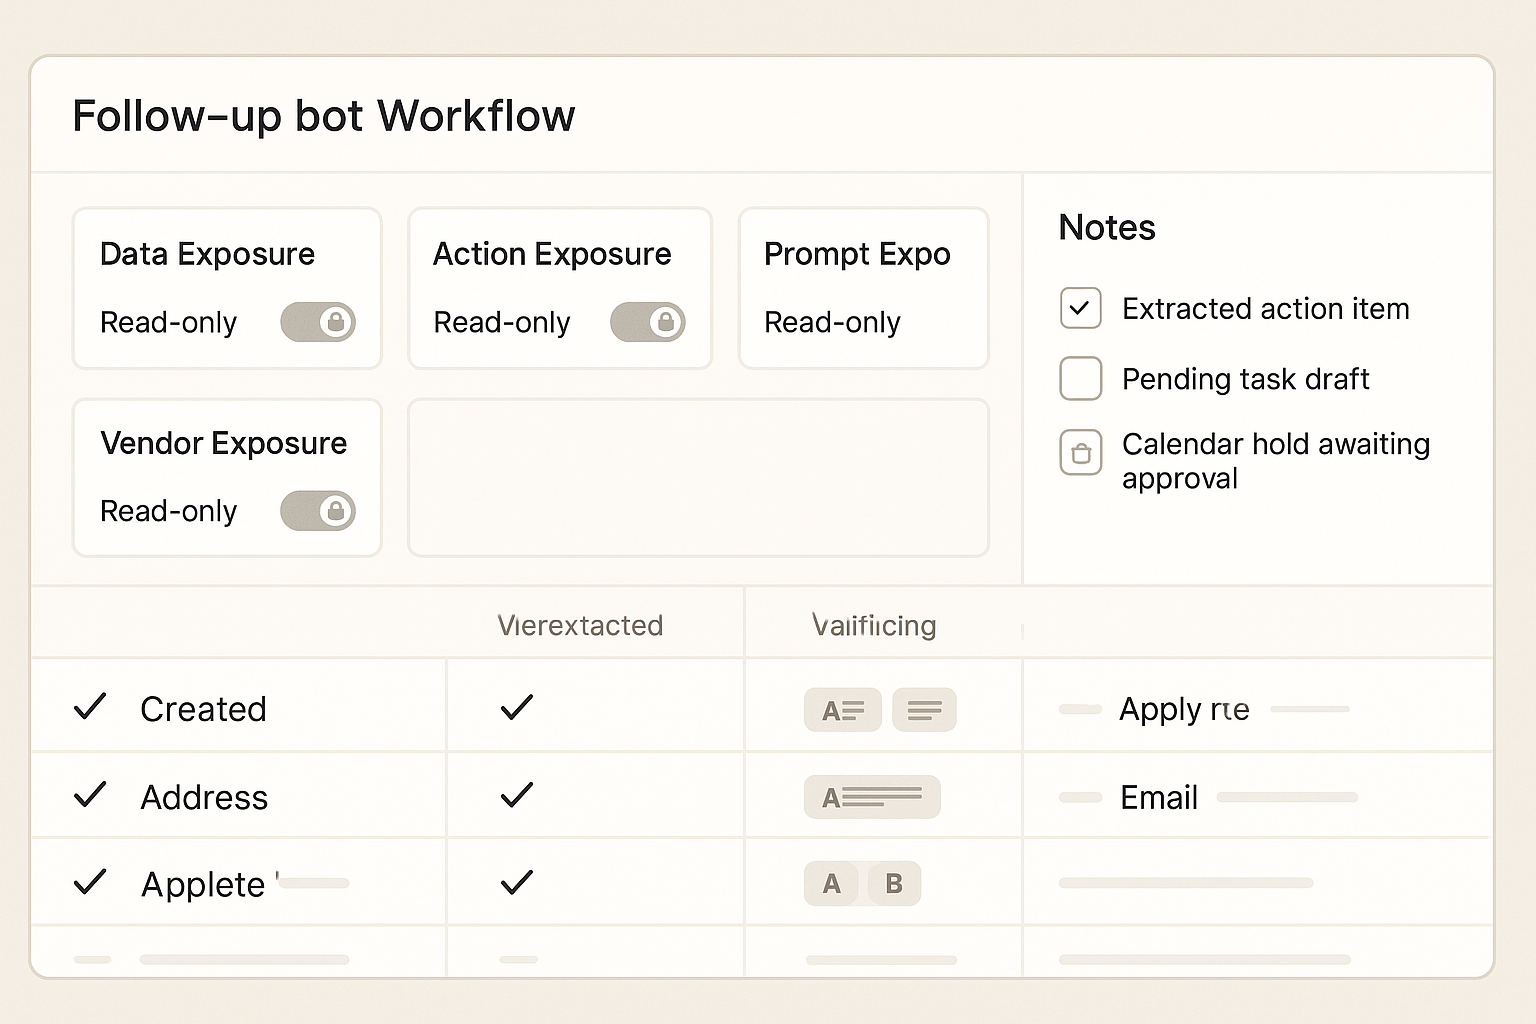Click the extracted checkmark in Applete row
This screenshot has height=1024, width=1536.
point(516,883)
